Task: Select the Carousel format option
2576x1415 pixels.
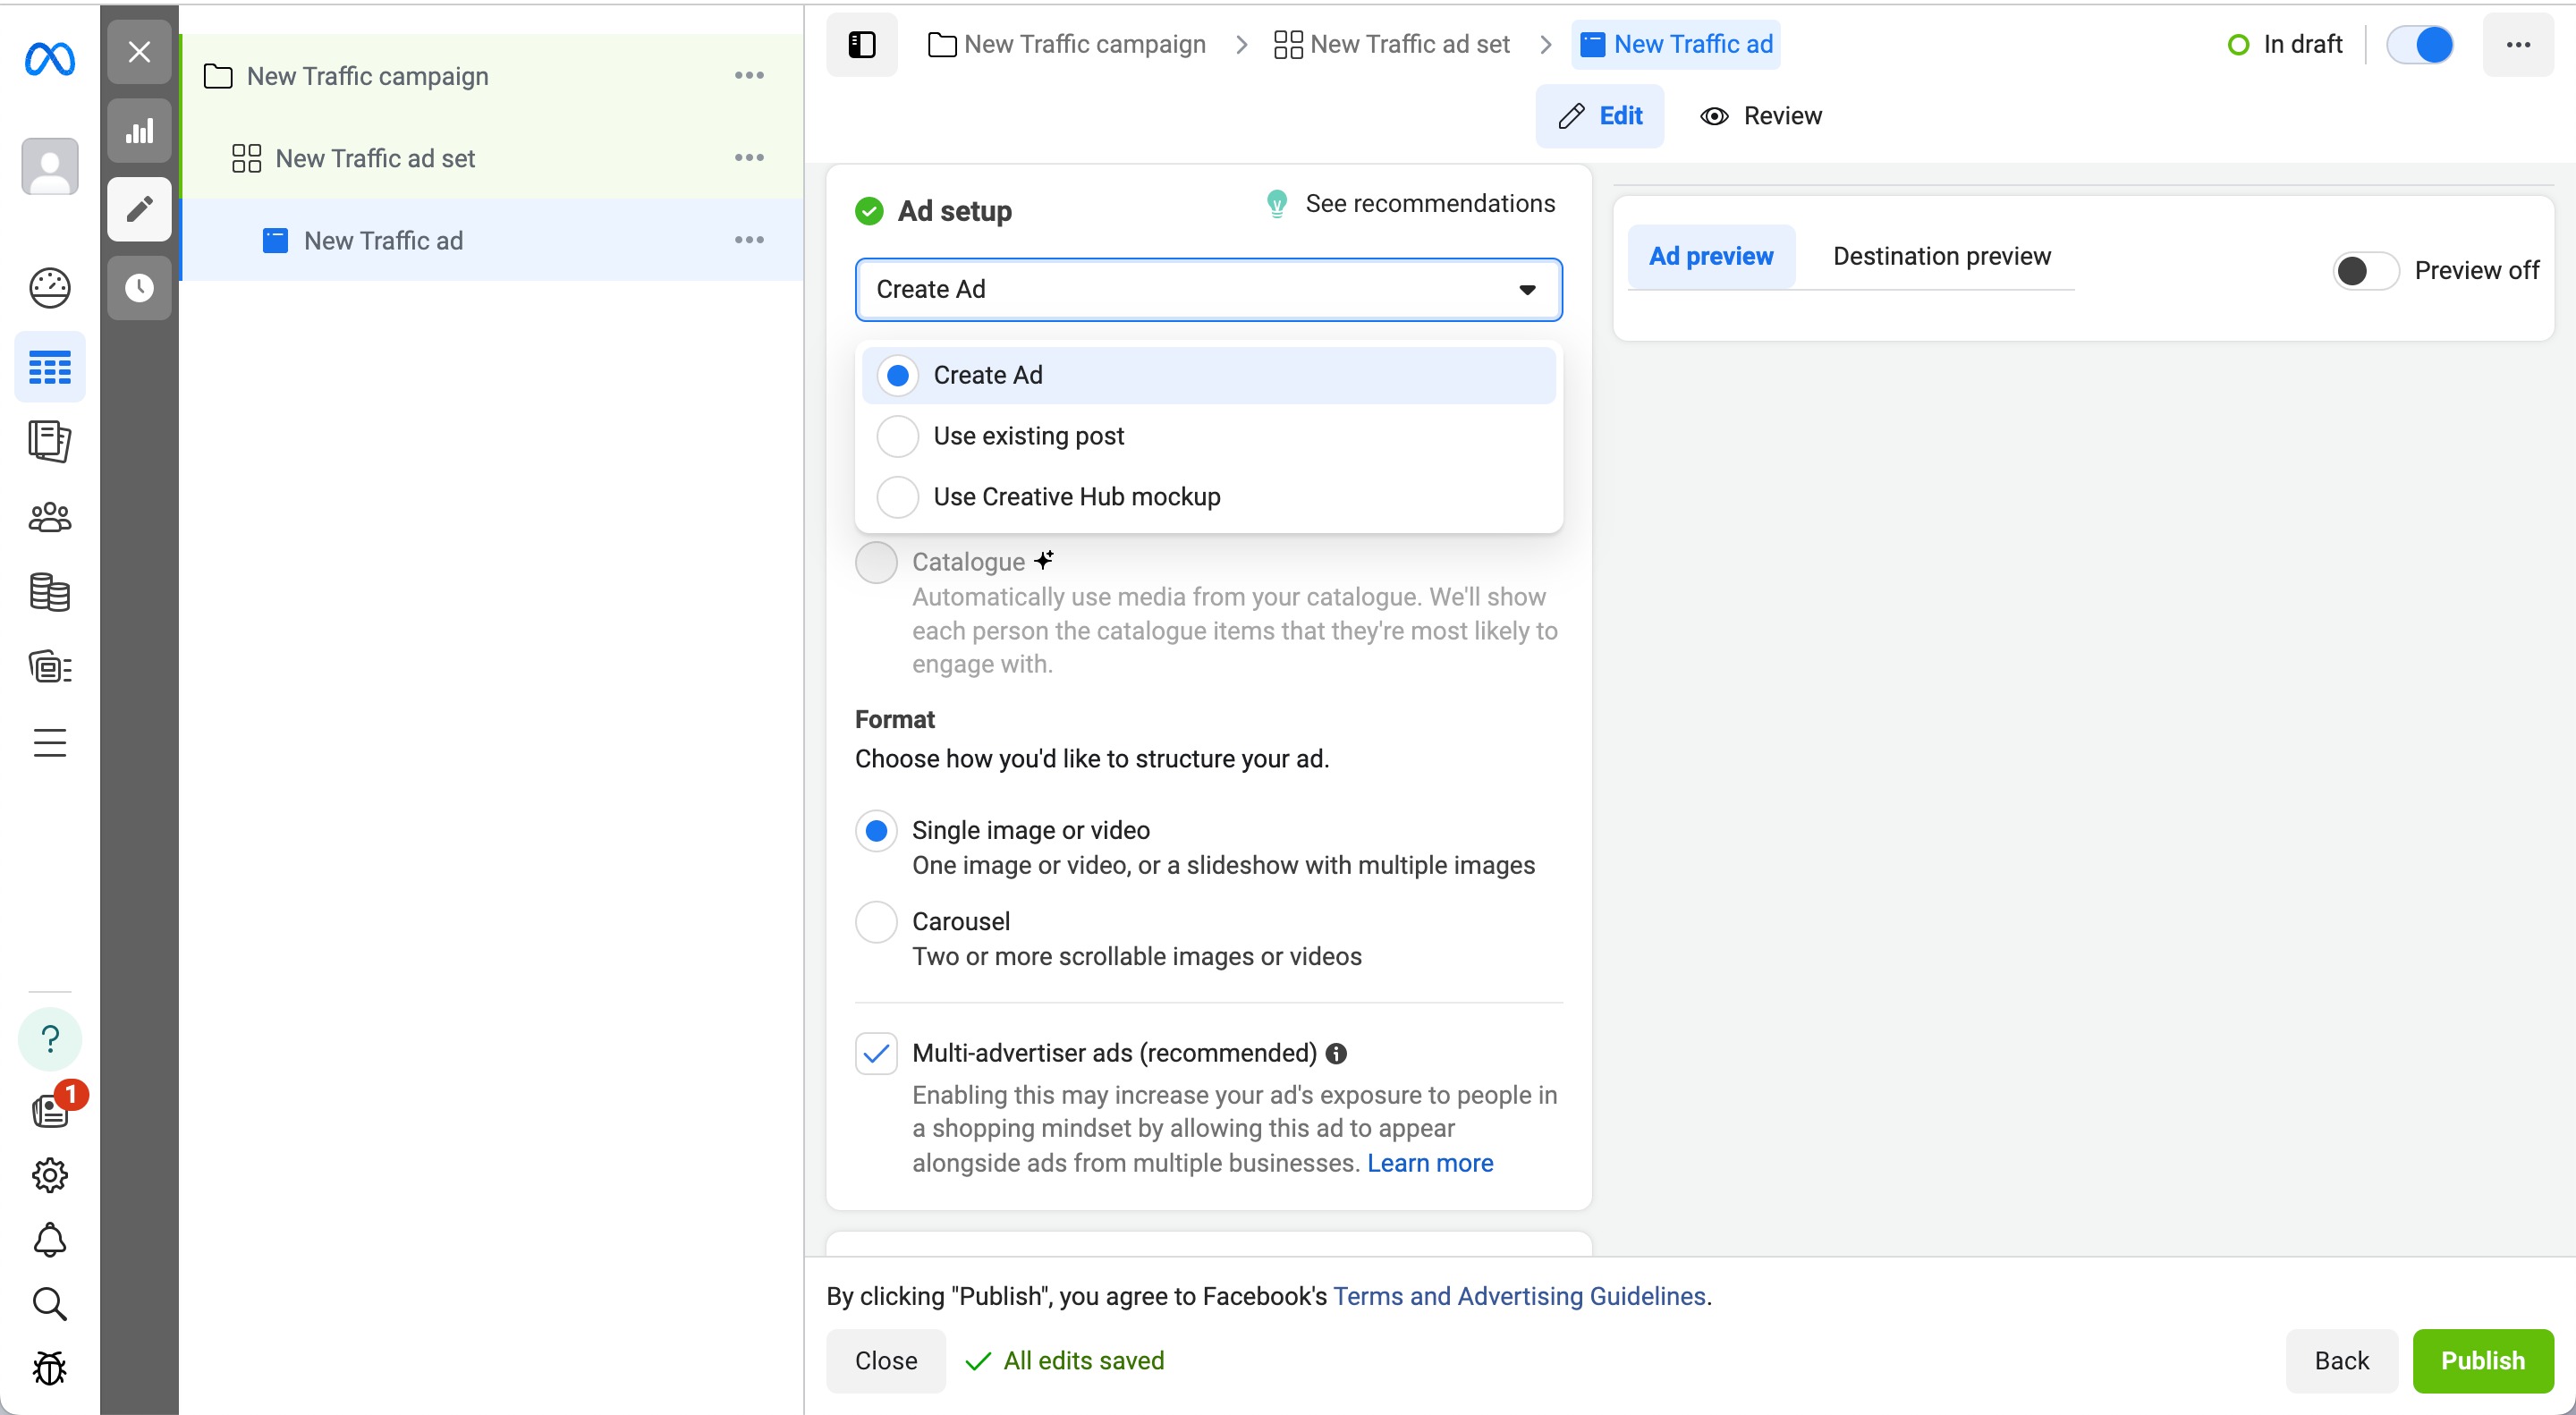Action: click(877, 922)
